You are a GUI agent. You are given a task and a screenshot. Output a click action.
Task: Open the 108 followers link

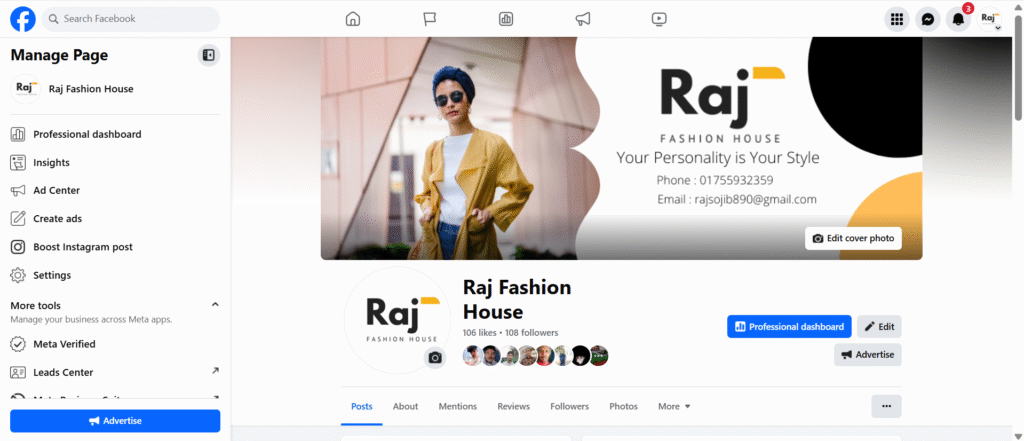coord(532,333)
